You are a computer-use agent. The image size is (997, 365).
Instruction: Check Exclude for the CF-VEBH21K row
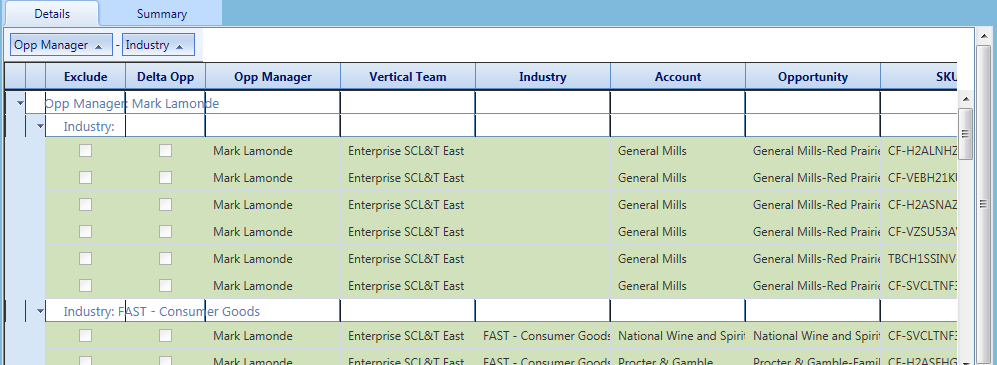(85, 177)
